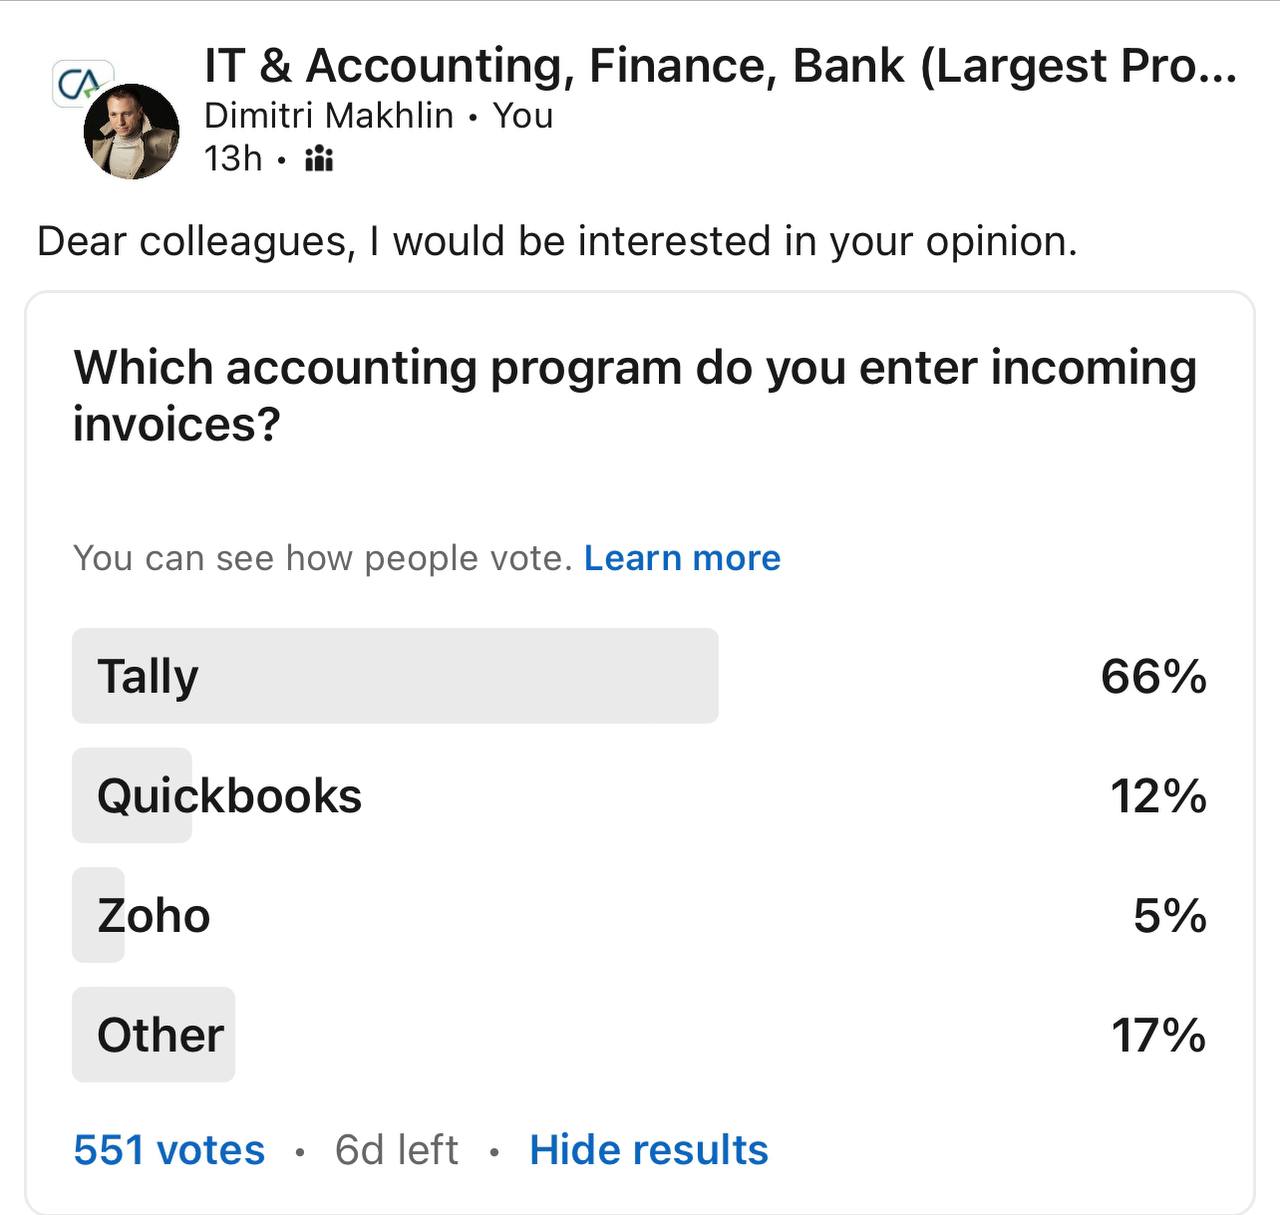The width and height of the screenshot is (1280, 1215).
Task: Click the group visibility people icon
Action: 319,159
